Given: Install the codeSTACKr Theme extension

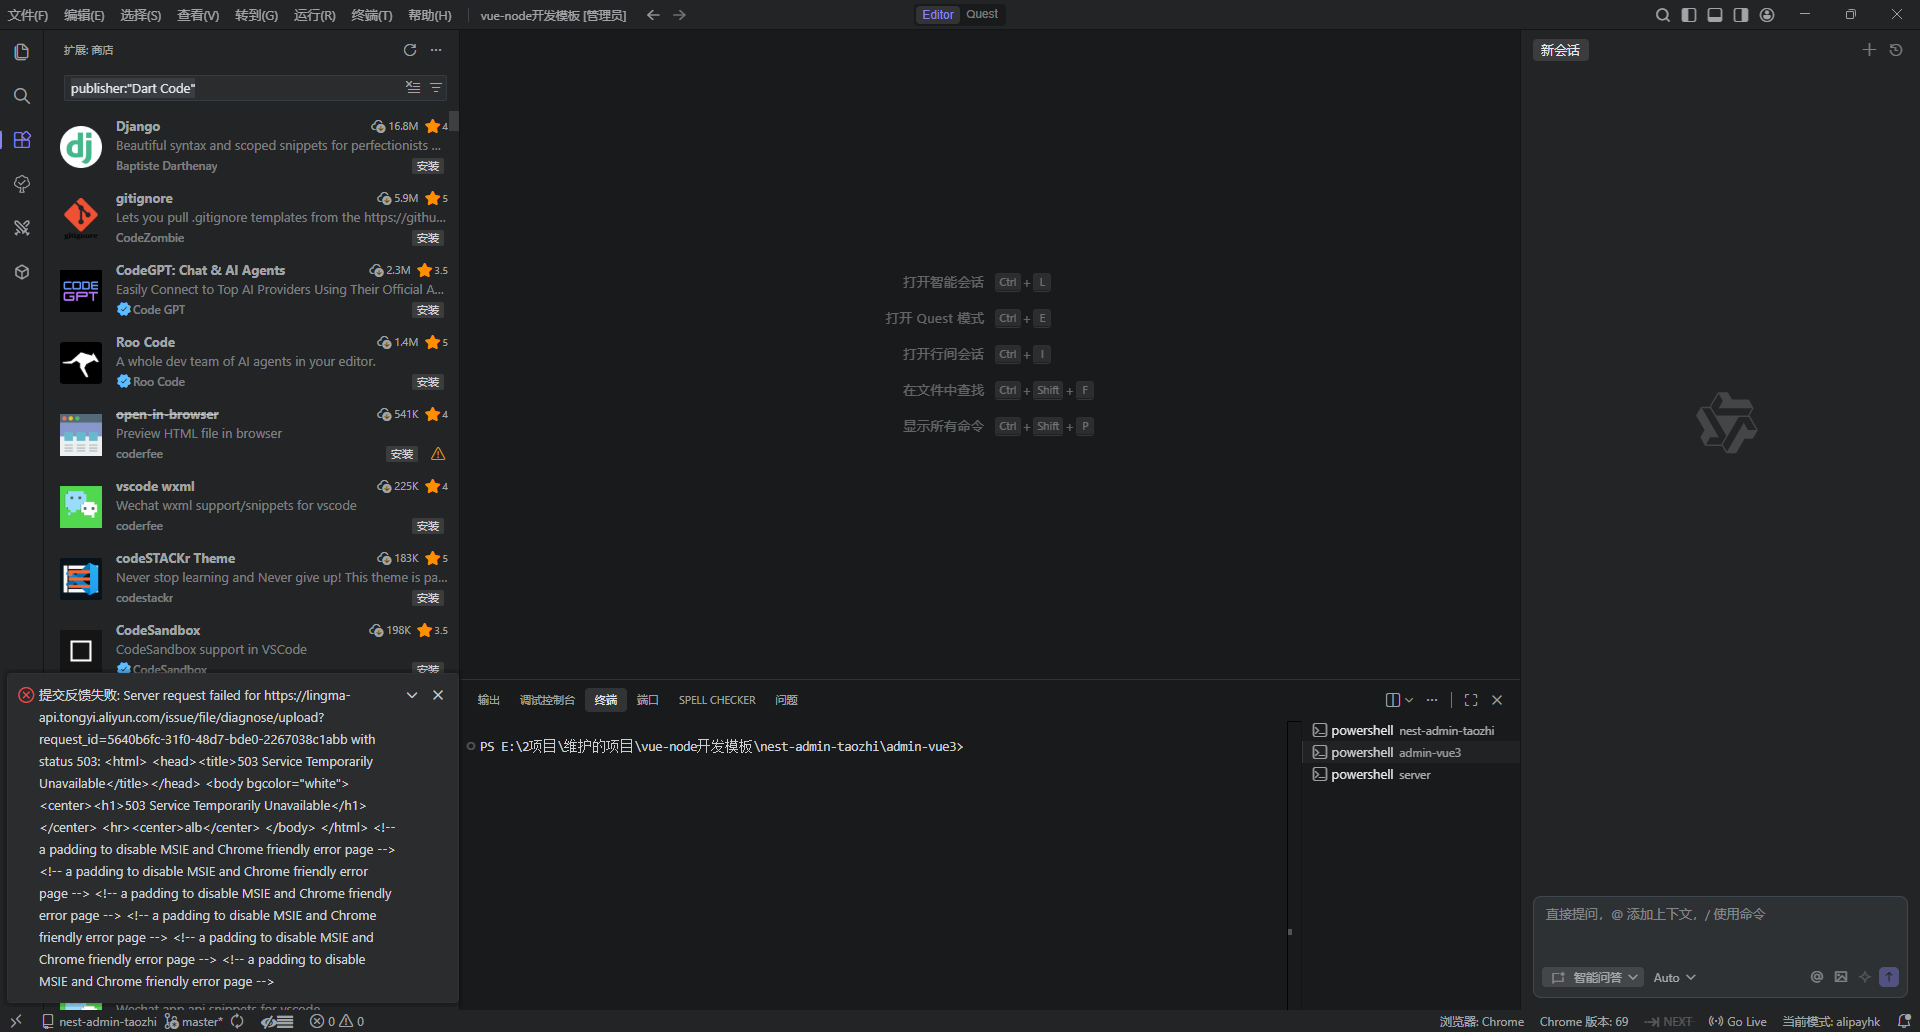Looking at the screenshot, I should (428, 598).
